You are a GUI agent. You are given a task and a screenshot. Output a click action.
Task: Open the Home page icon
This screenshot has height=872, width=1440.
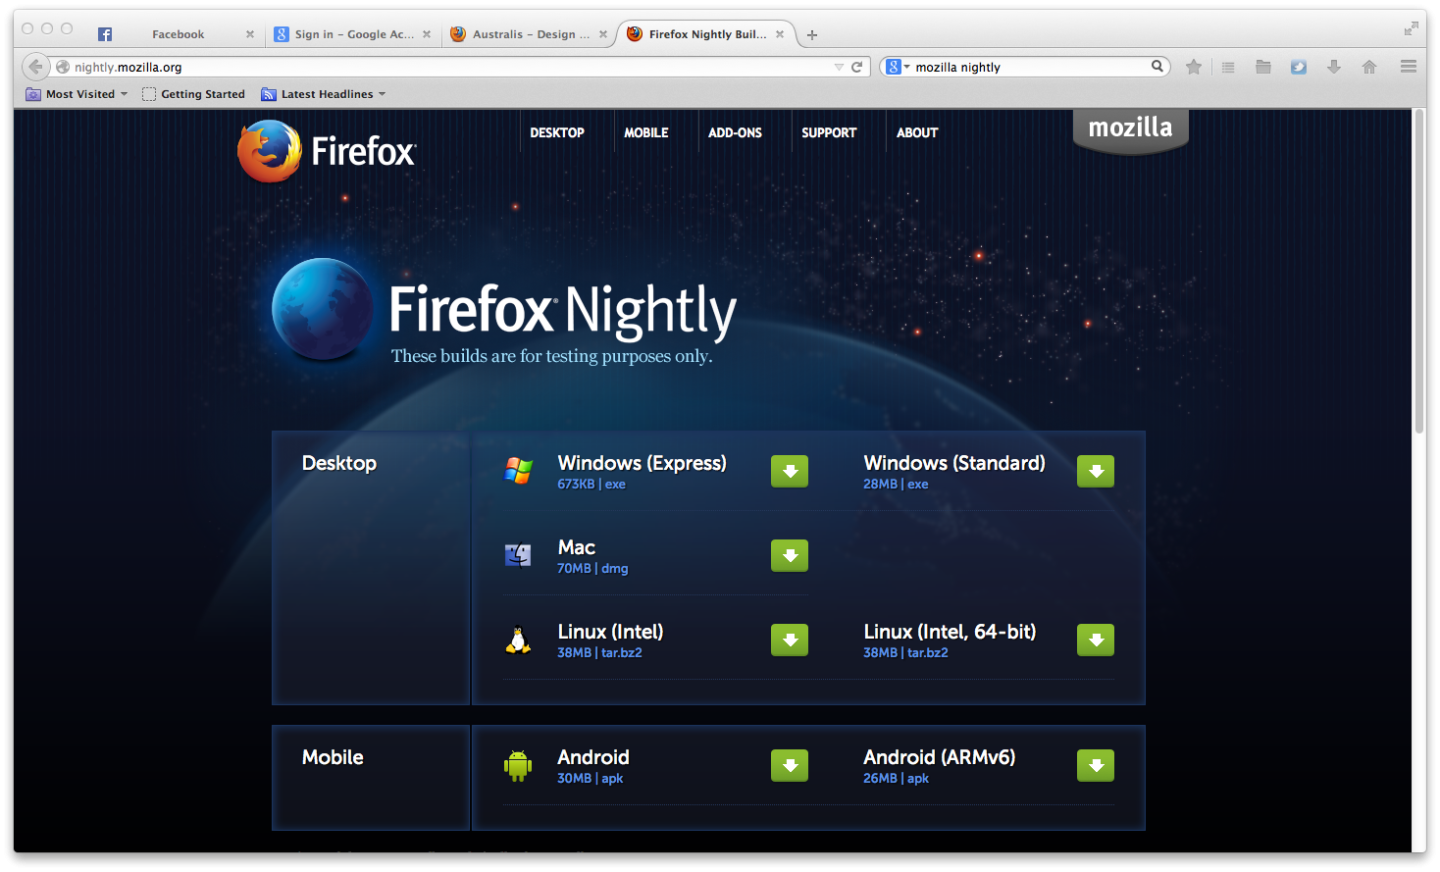click(1368, 66)
